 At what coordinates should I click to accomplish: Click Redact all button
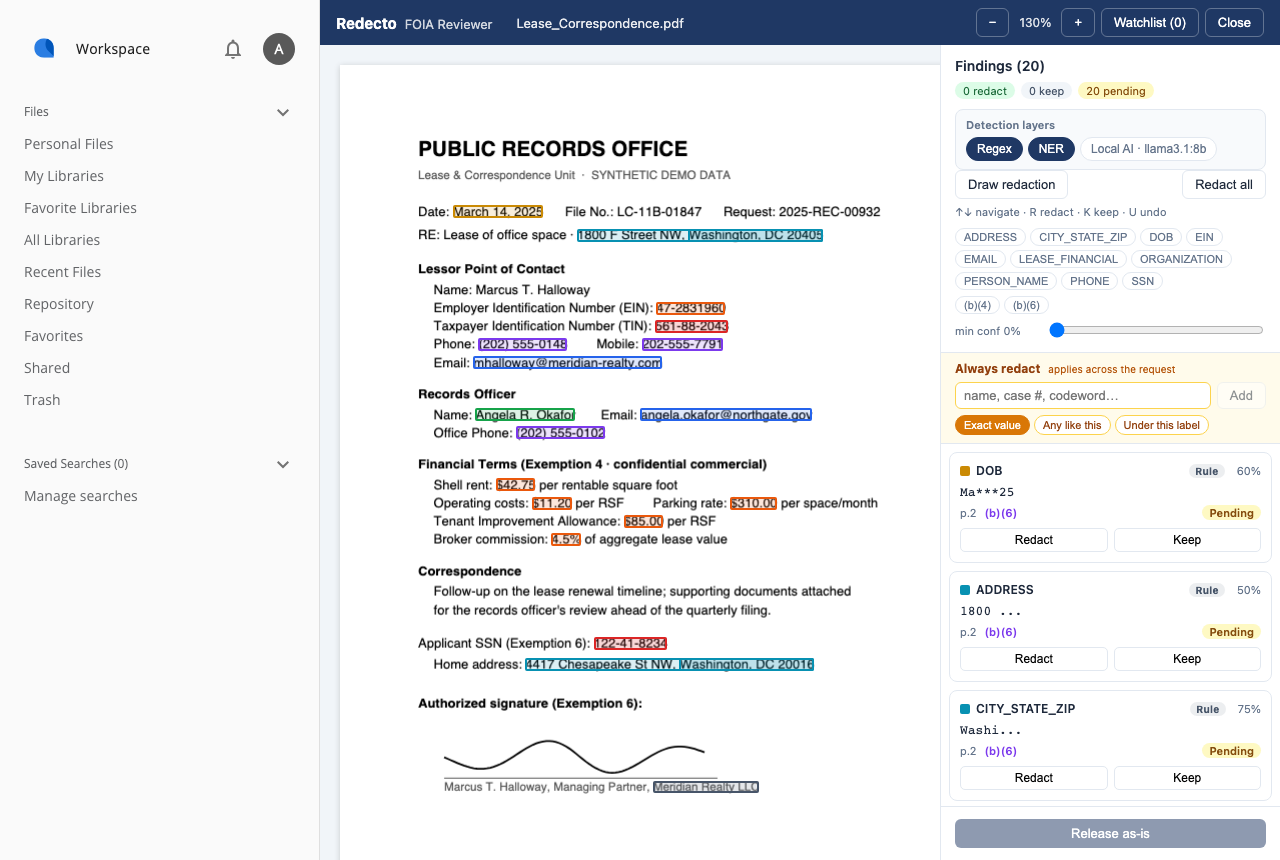tap(1224, 185)
